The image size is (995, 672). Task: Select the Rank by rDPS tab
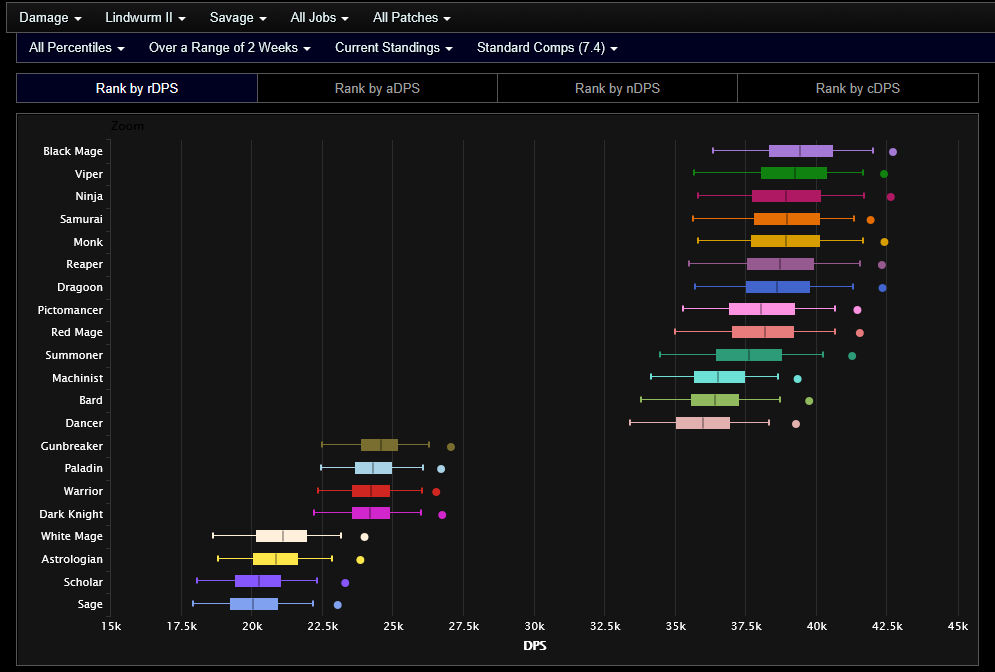pos(137,88)
